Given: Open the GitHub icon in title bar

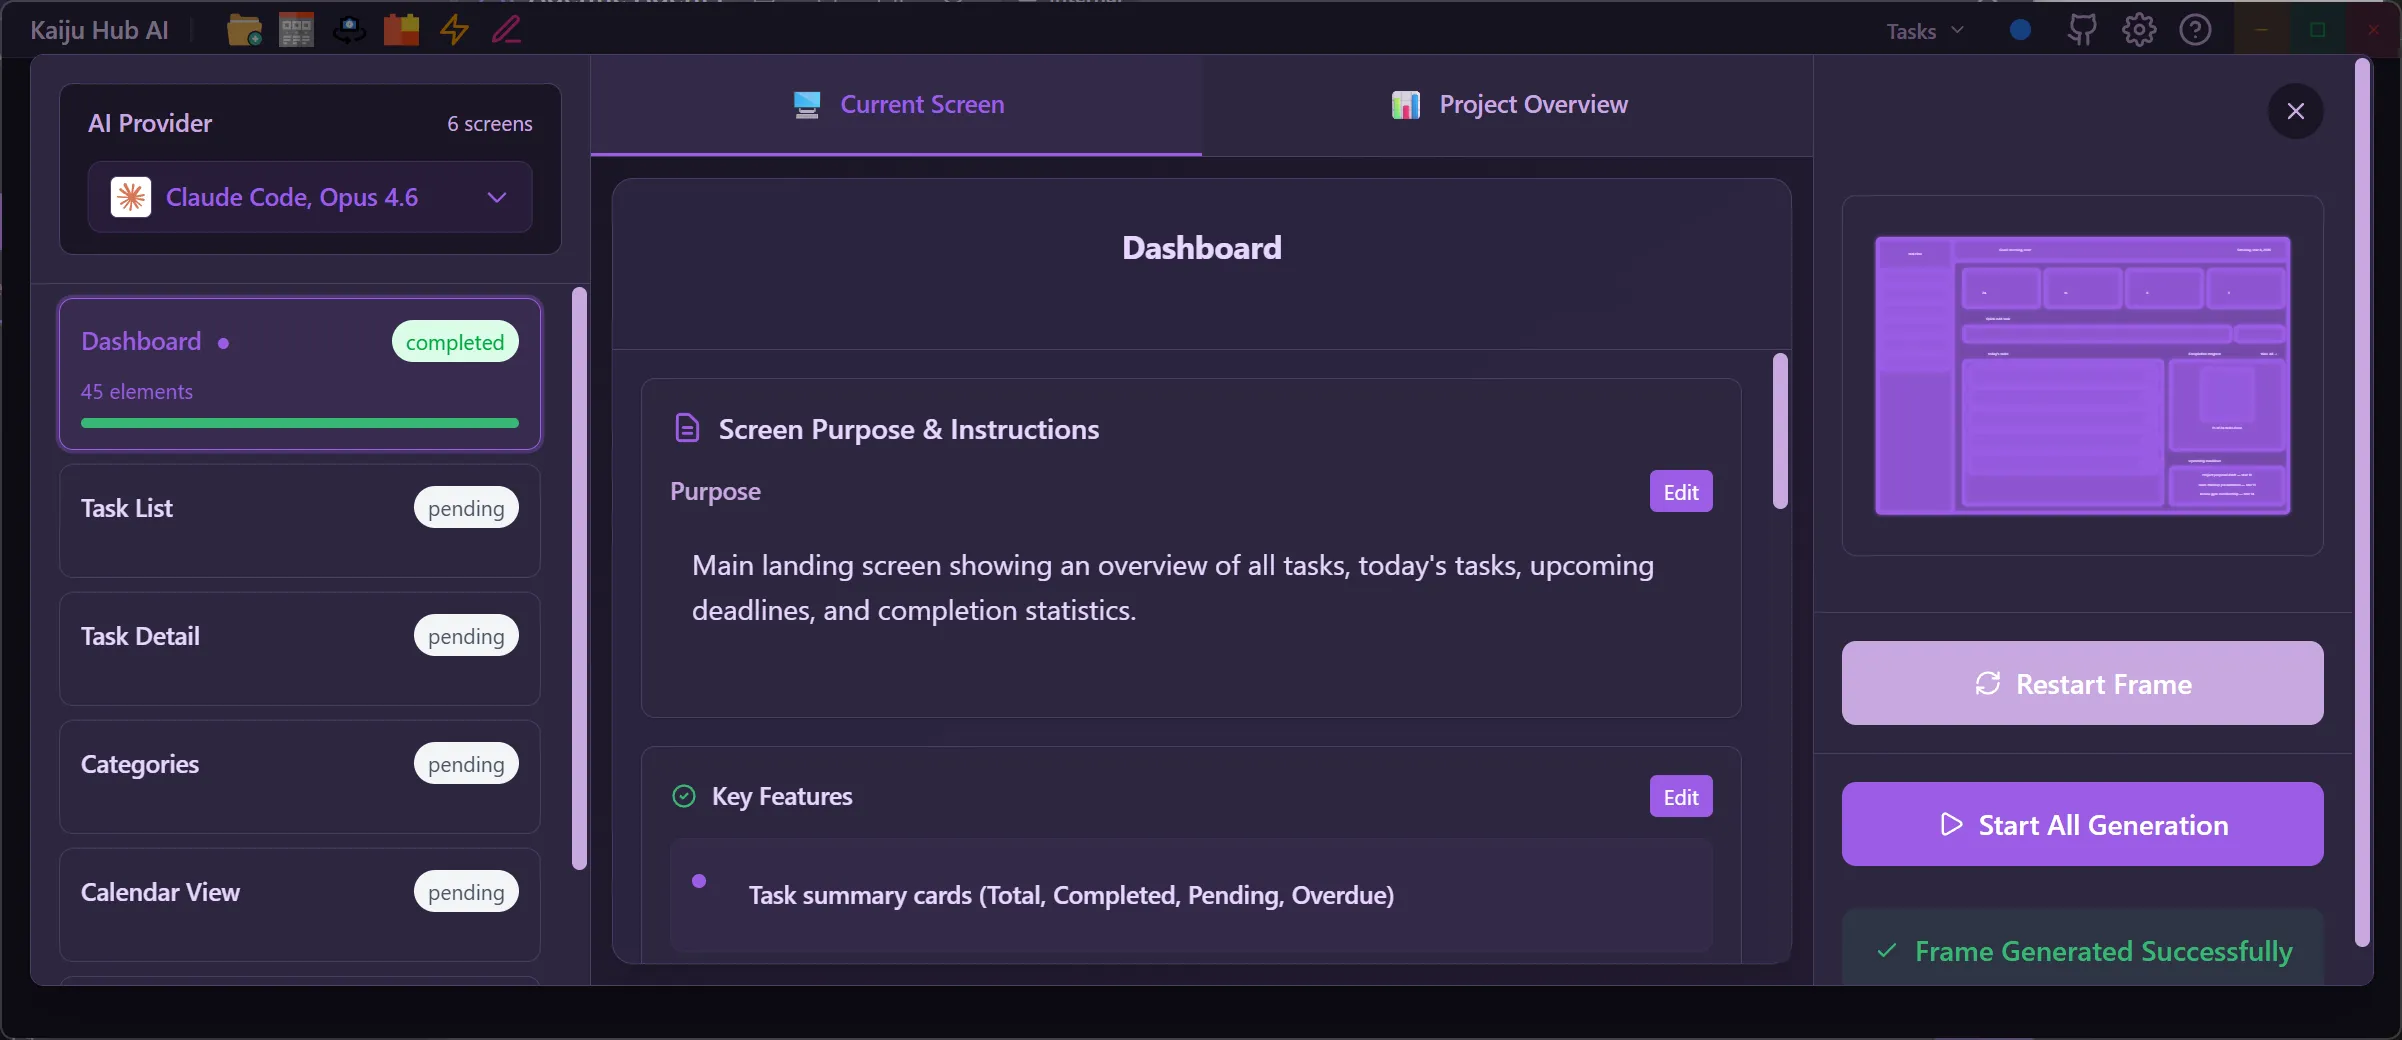Looking at the screenshot, I should coord(2082,30).
